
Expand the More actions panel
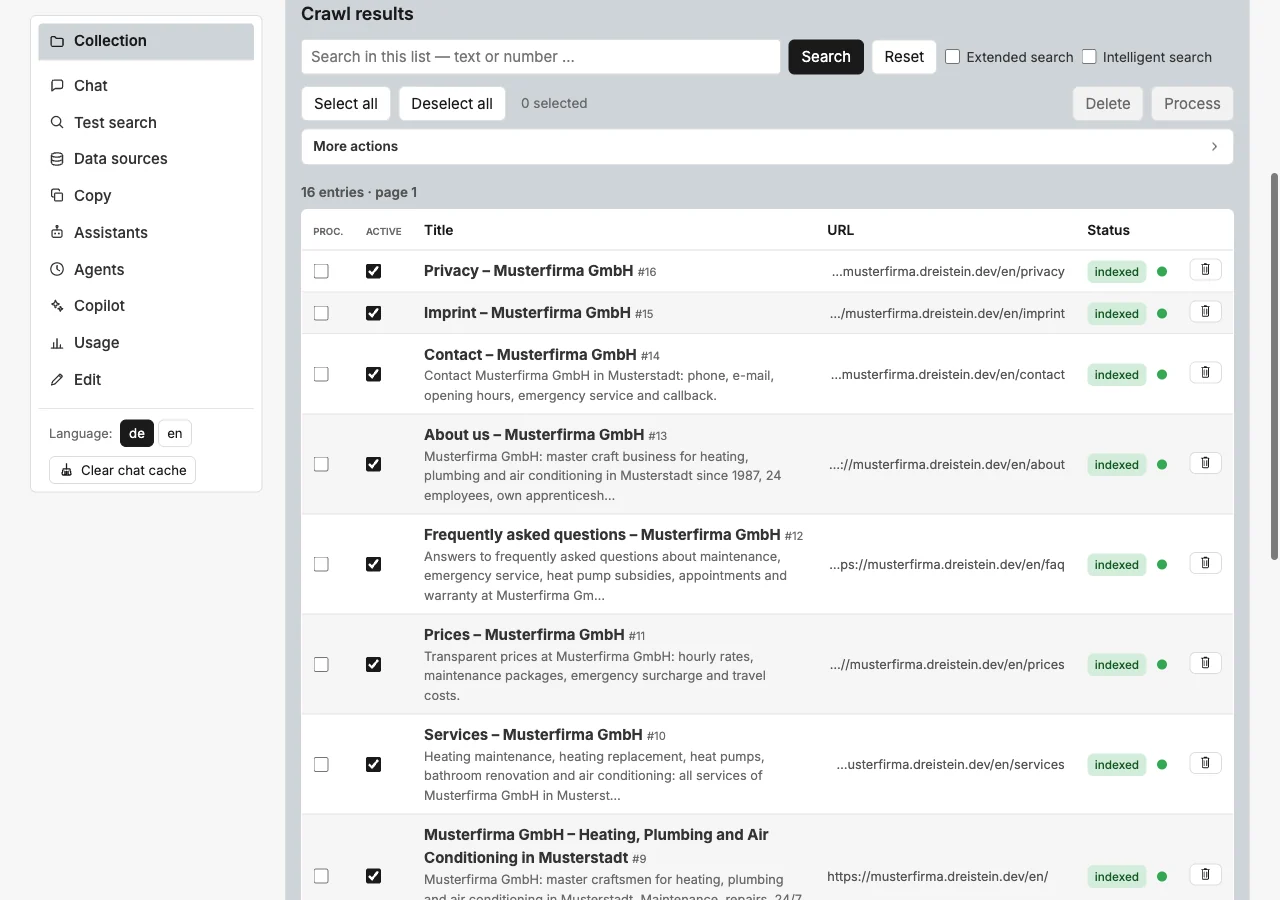pos(767,147)
